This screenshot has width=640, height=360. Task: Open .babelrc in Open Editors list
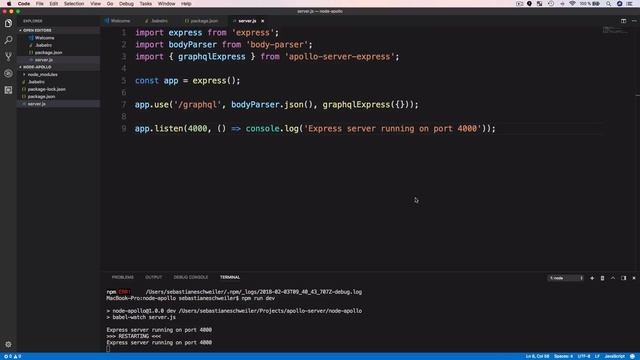click(x=43, y=45)
